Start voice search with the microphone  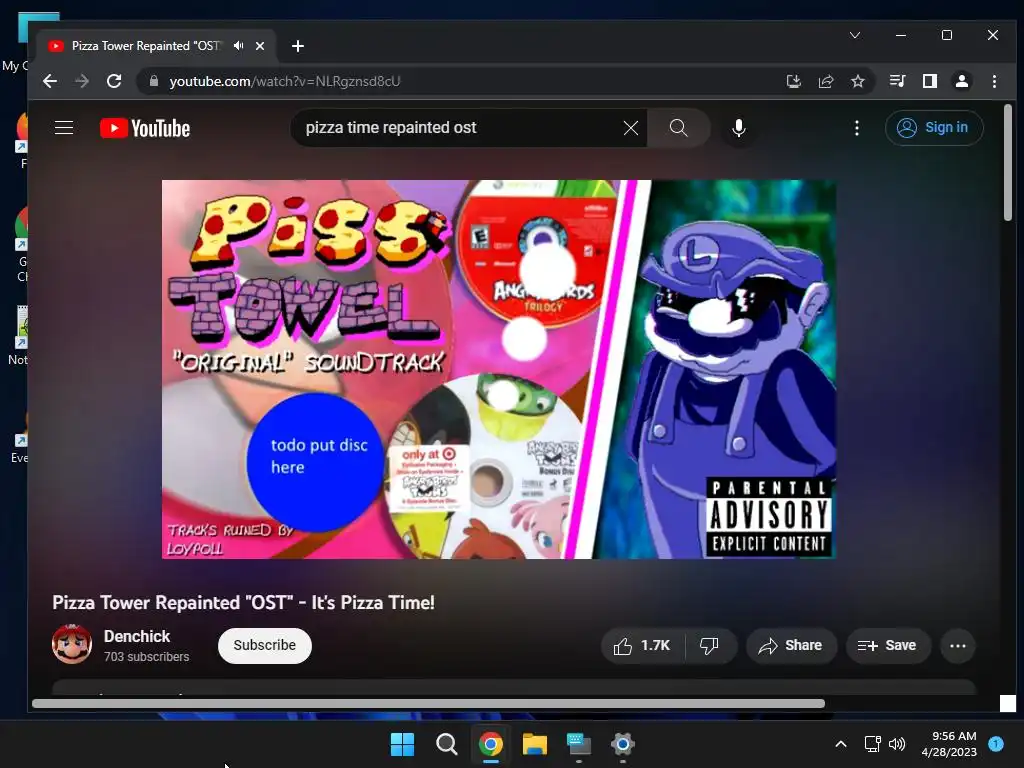point(739,128)
